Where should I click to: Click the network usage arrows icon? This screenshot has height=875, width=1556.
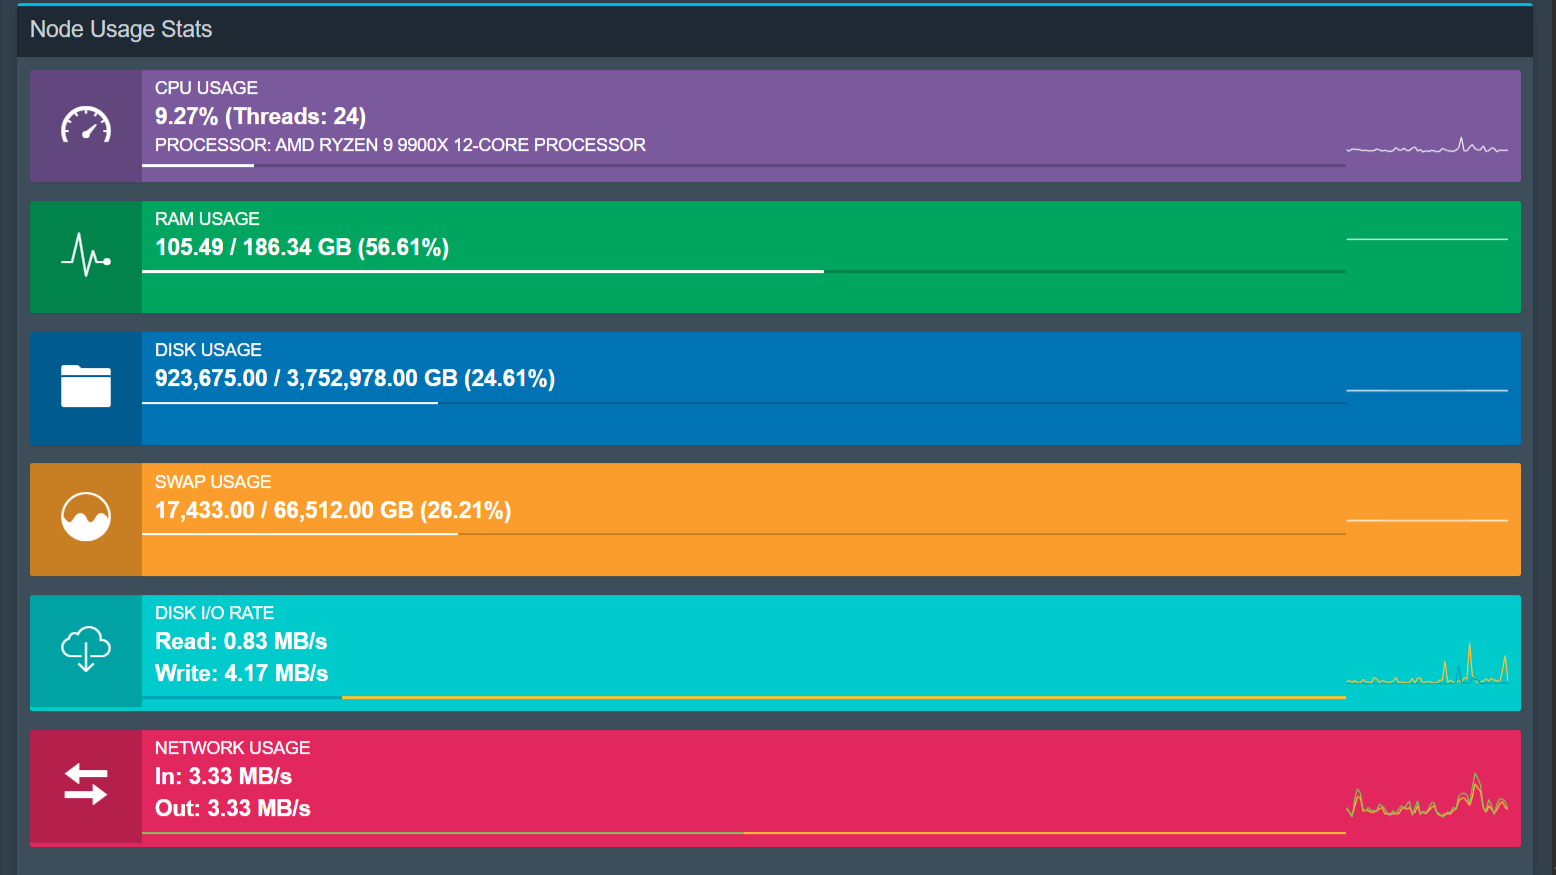click(86, 784)
